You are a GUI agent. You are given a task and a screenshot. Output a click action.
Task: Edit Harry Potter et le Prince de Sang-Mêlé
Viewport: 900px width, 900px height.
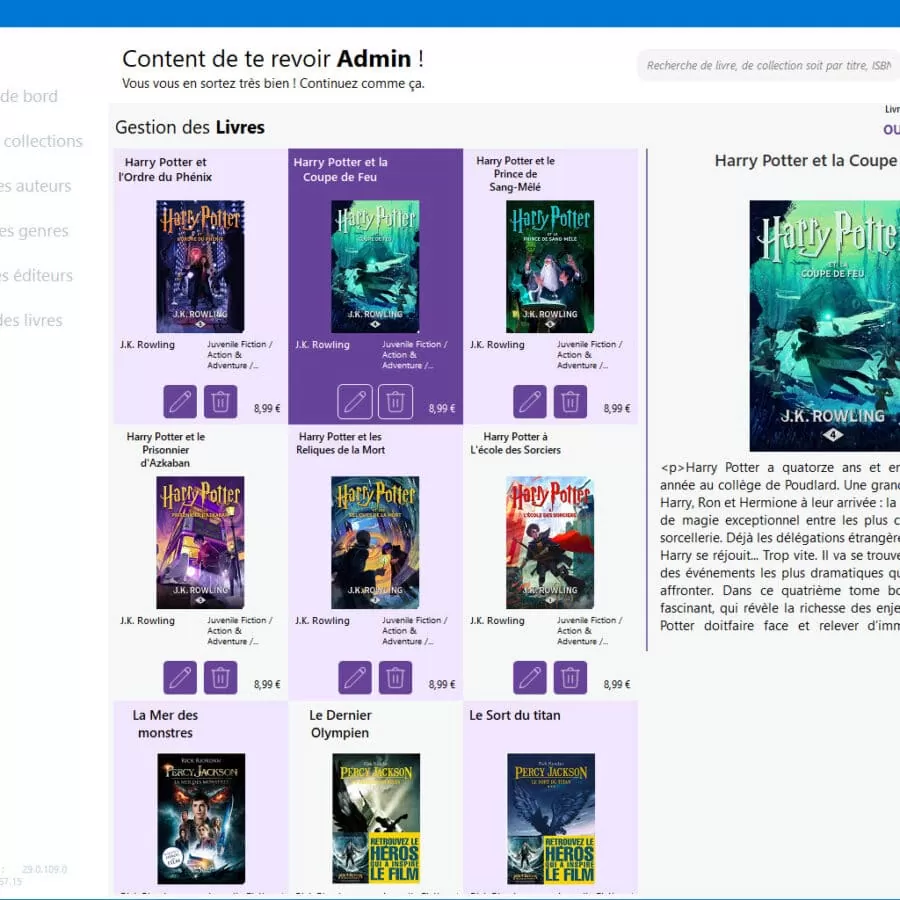530,401
